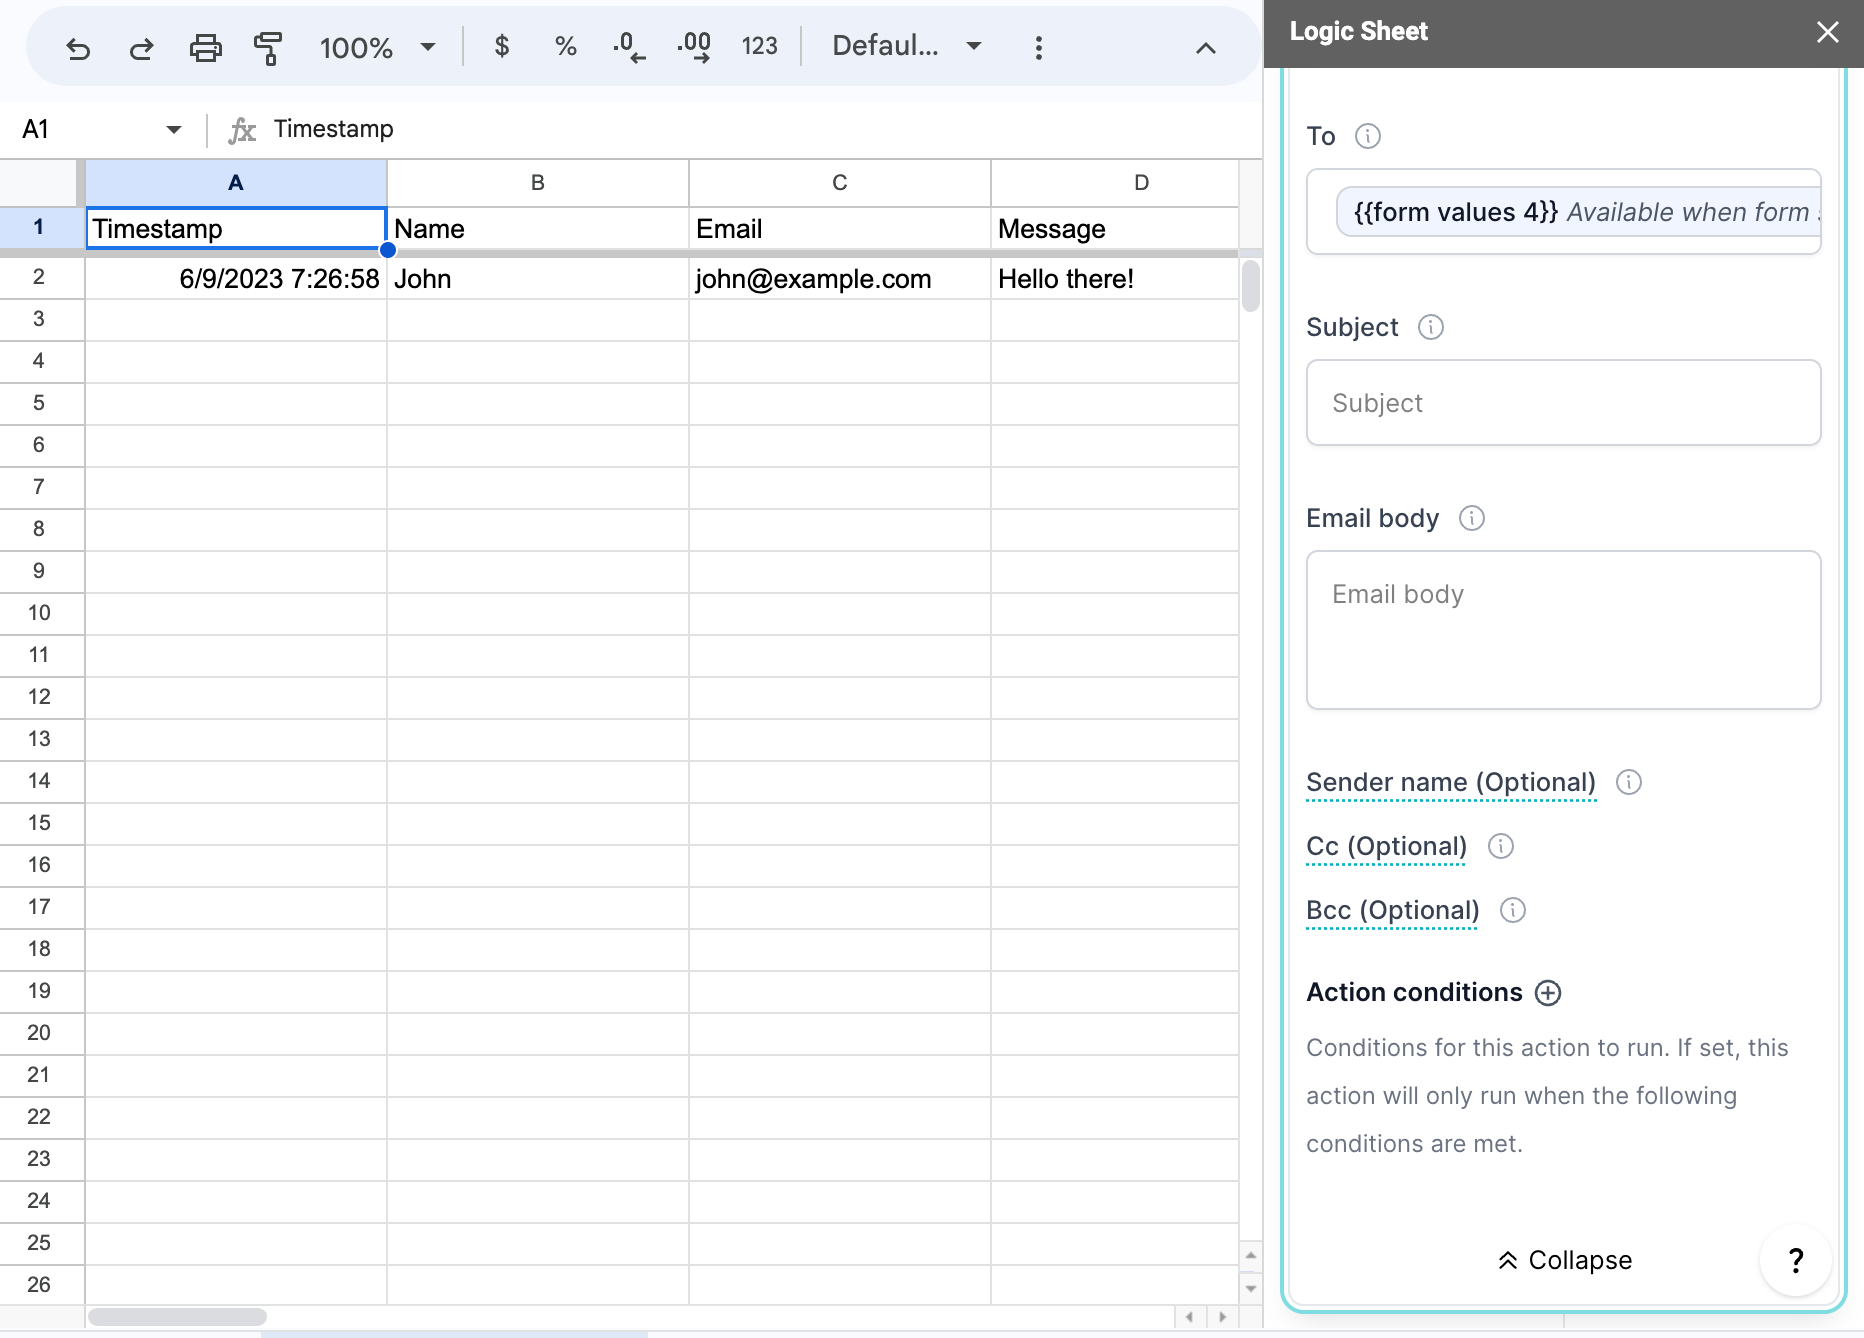Redo the last action
Viewport: 1864px width, 1338px height.
pos(141,47)
